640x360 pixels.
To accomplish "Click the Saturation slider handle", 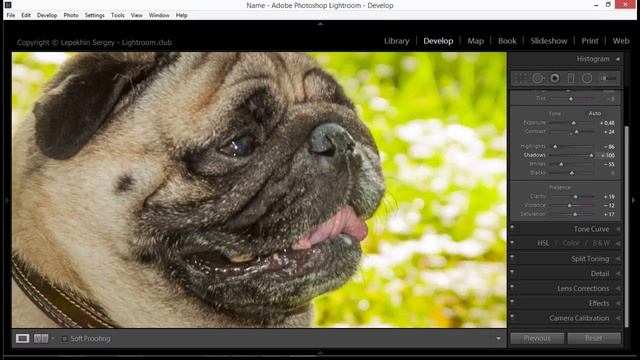I will coord(575,214).
